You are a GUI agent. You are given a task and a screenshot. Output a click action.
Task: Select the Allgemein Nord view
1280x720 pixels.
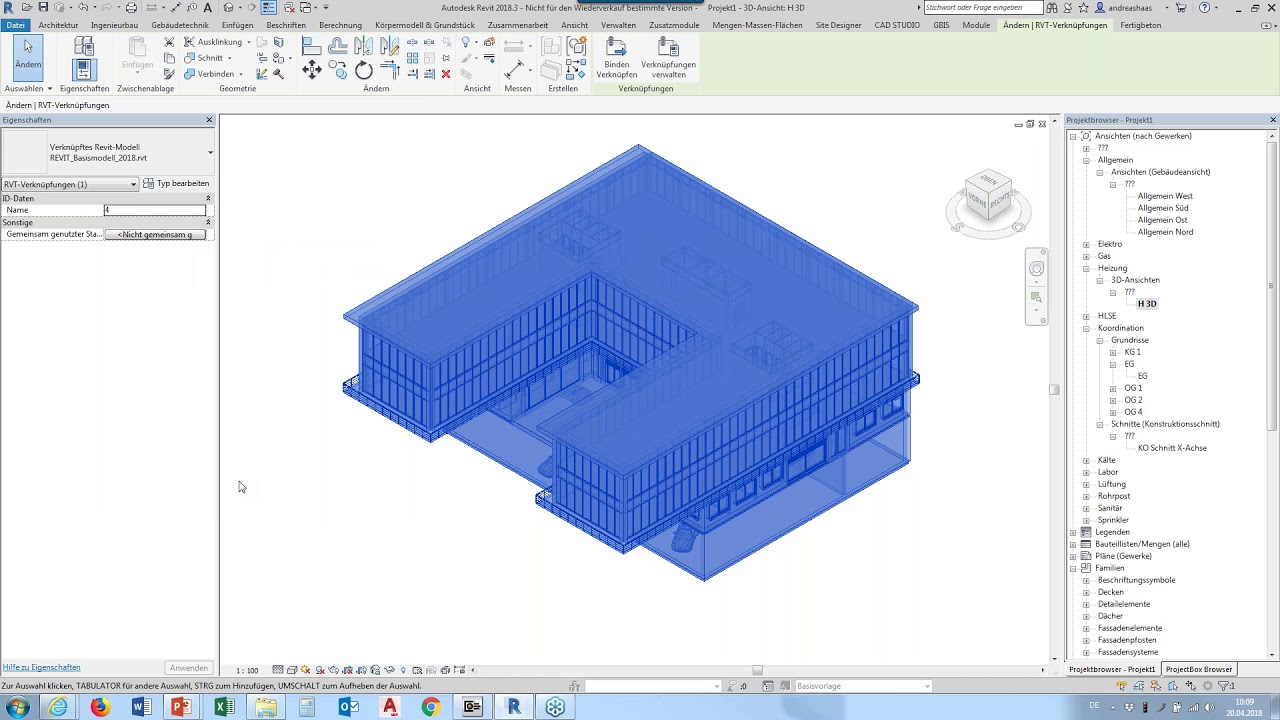coord(1165,232)
